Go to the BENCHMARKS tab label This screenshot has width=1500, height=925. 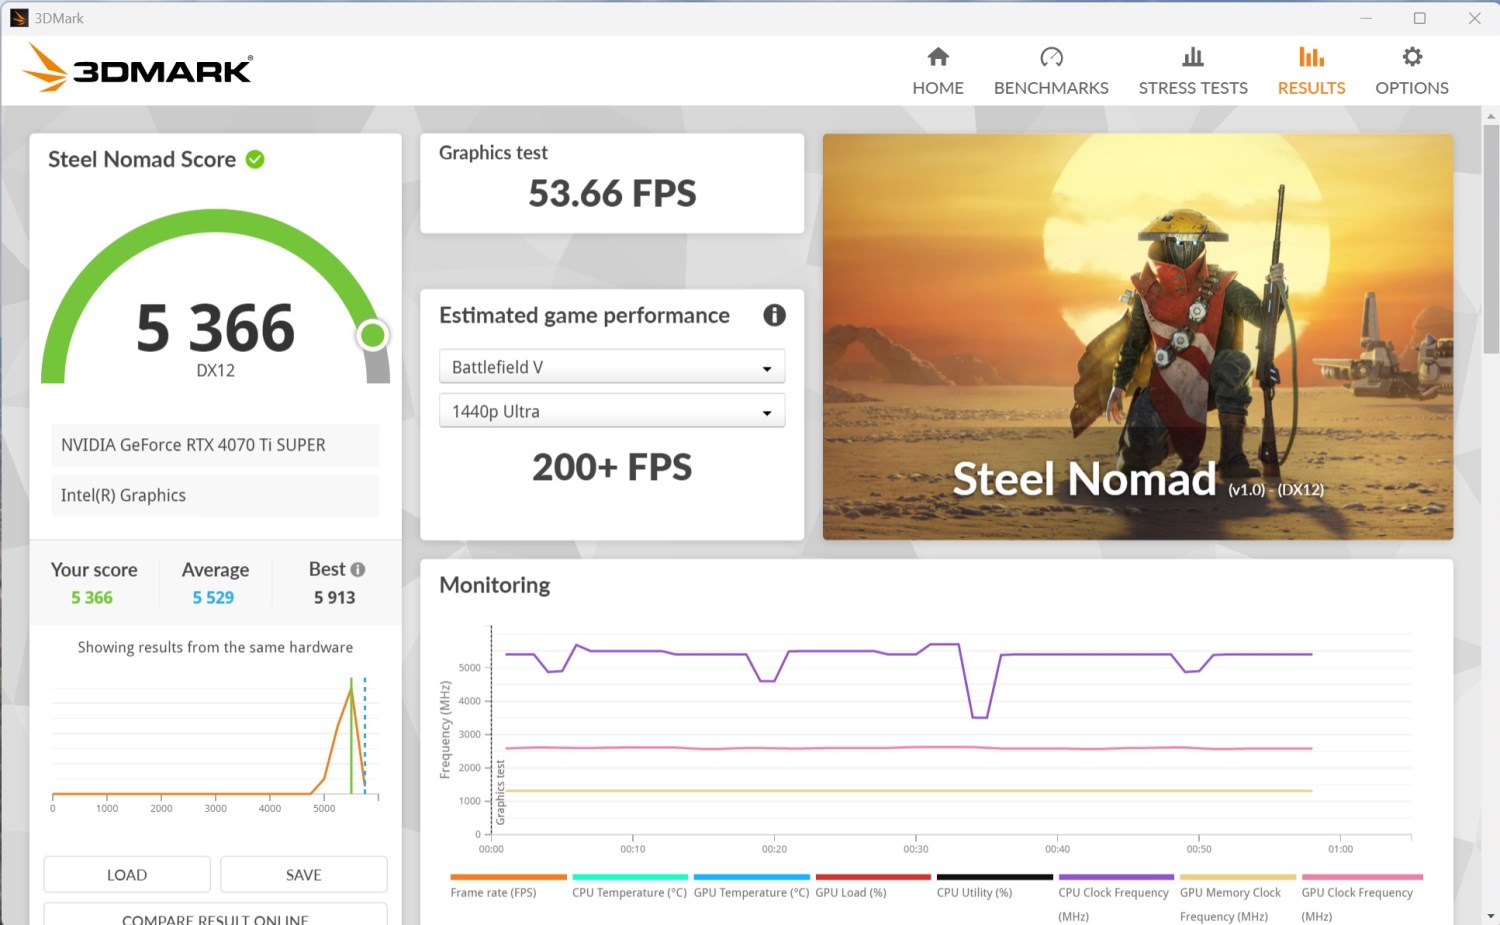[x=1051, y=88]
